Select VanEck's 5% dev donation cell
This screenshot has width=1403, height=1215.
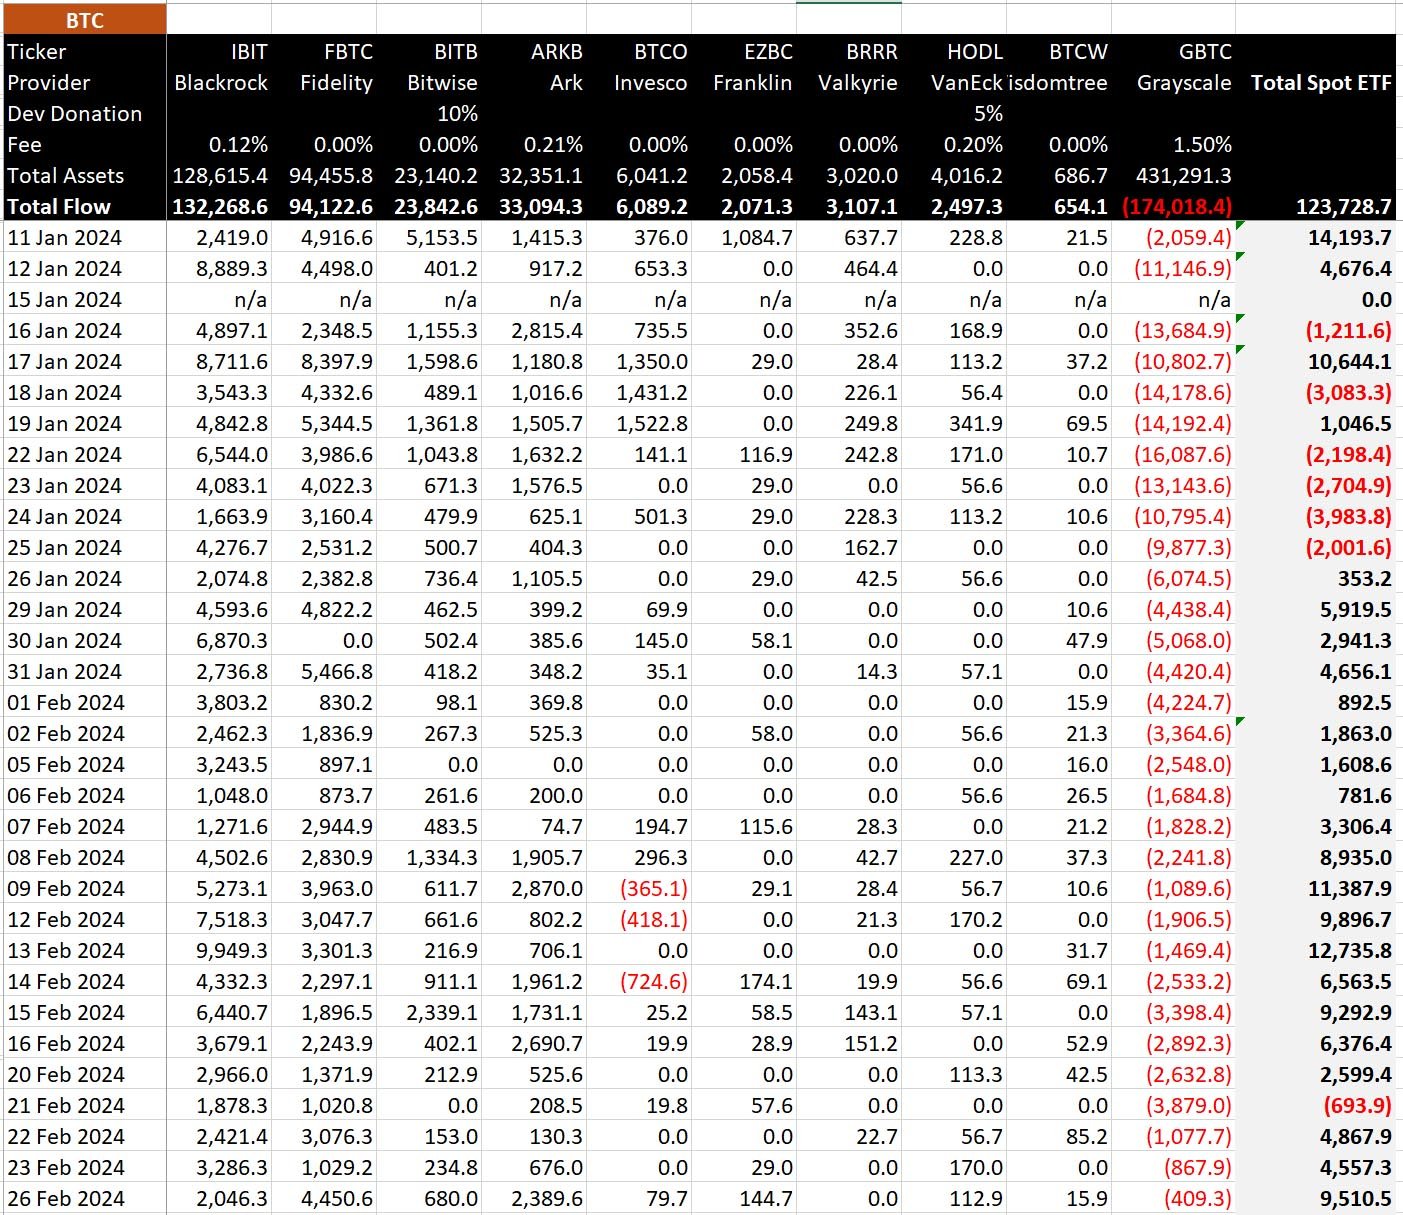[x=988, y=114]
